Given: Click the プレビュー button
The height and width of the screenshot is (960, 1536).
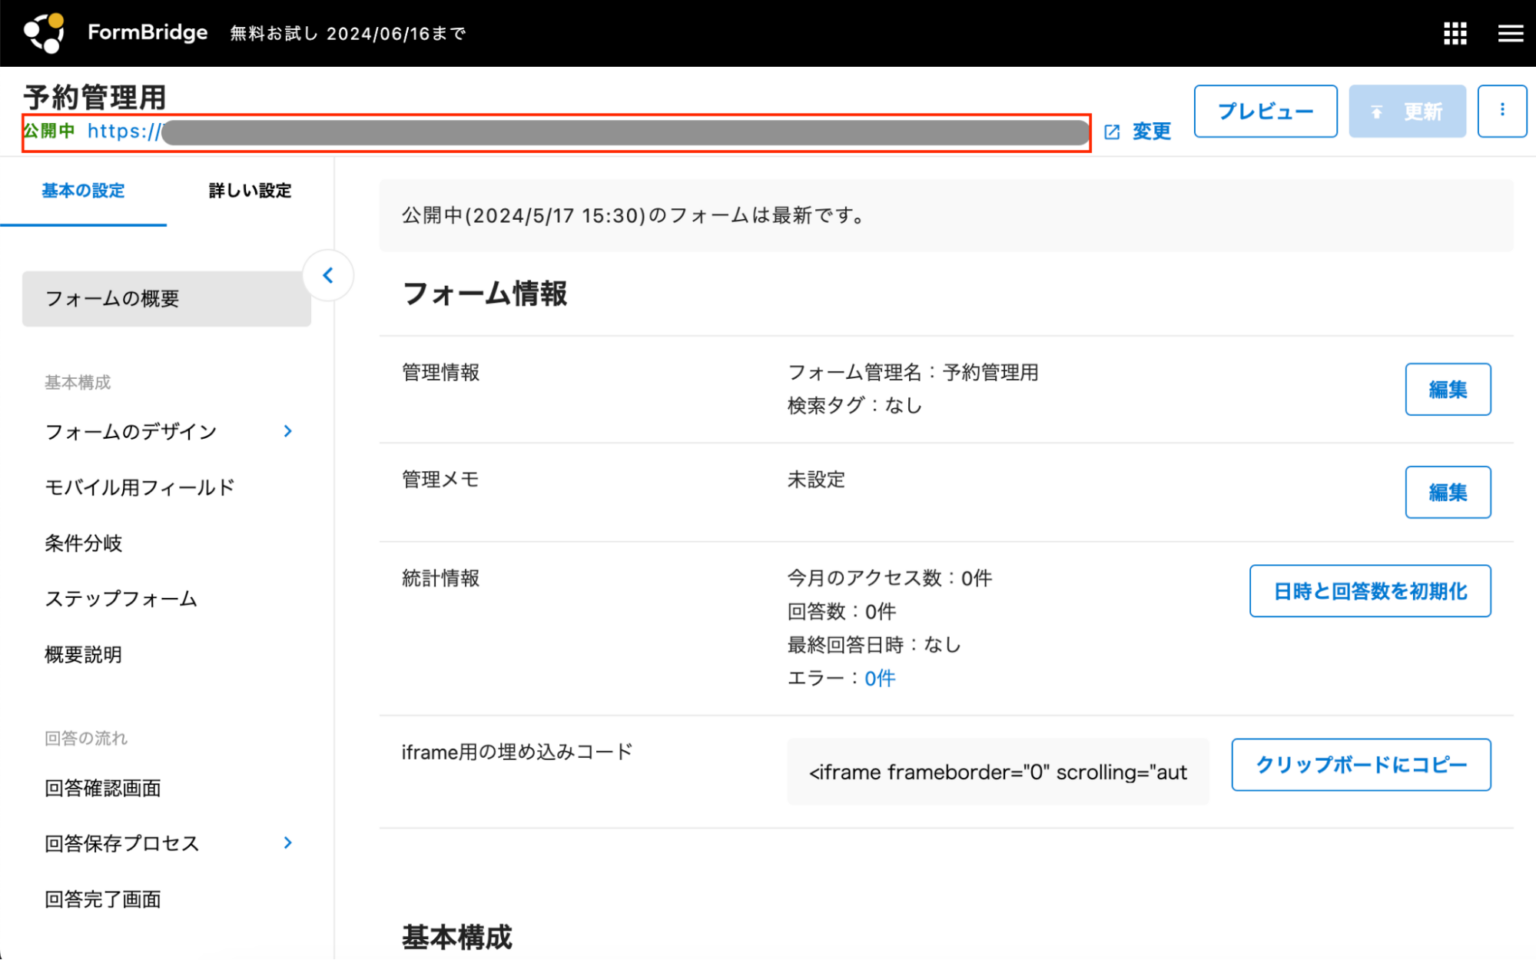Looking at the screenshot, I should 1265,111.
